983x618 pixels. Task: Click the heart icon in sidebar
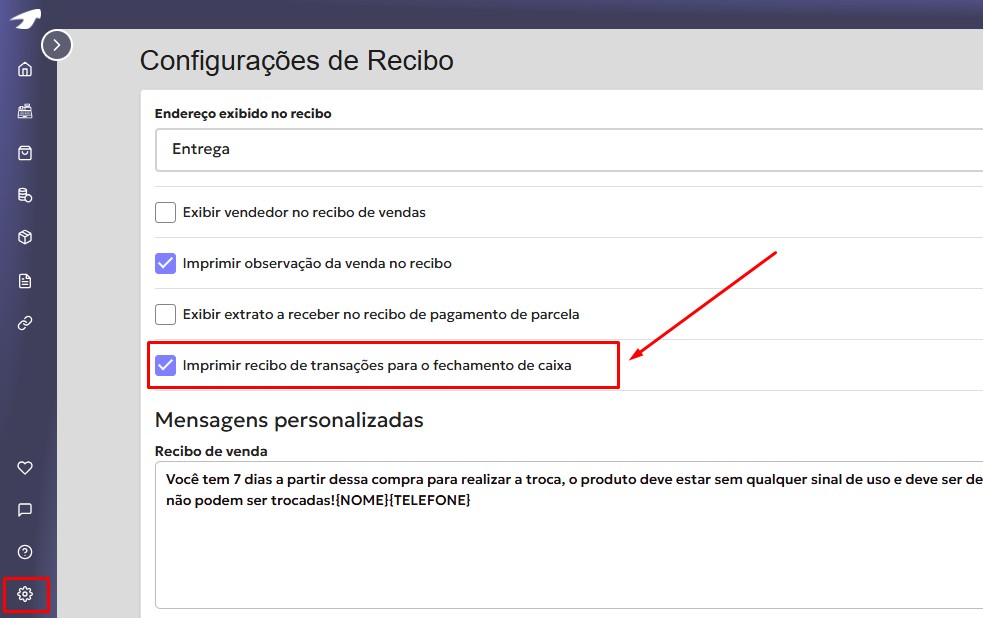click(x=26, y=467)
